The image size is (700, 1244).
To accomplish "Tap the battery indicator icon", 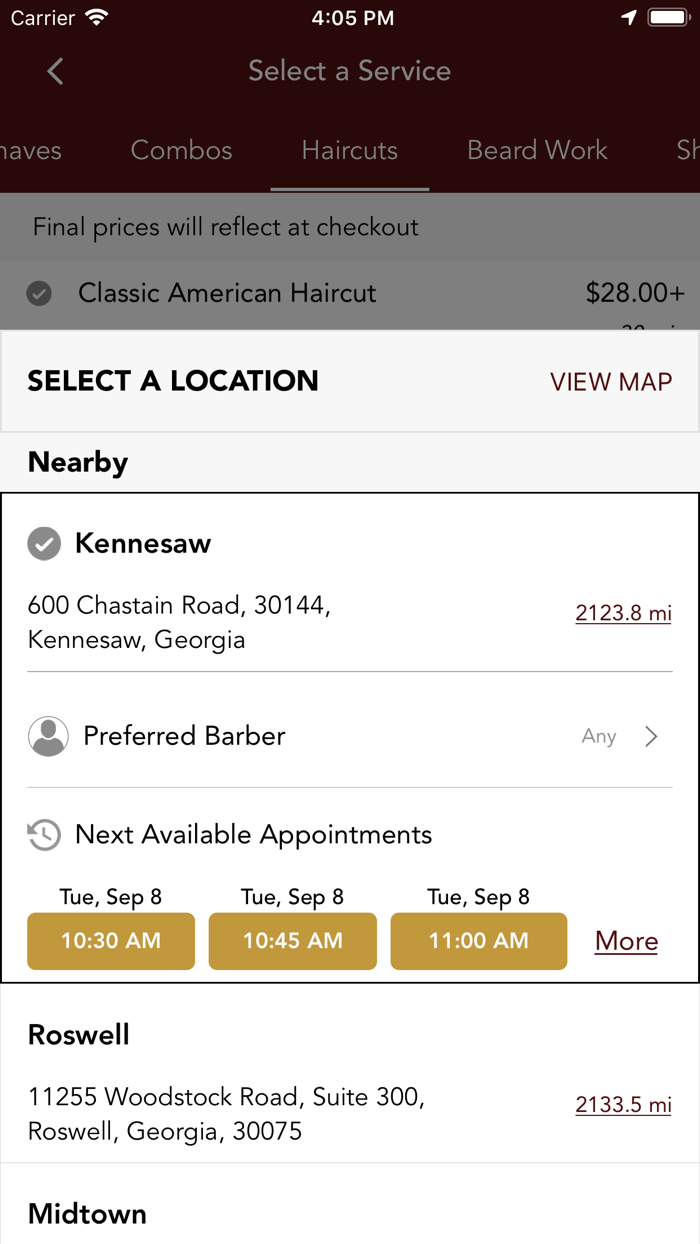I will point(665,16).
